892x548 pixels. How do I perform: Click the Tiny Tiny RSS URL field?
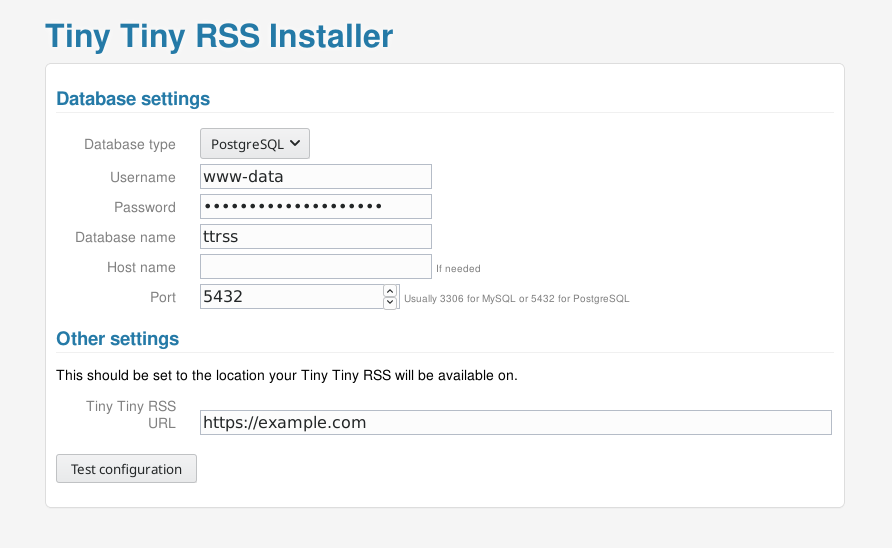coord(515,422)
